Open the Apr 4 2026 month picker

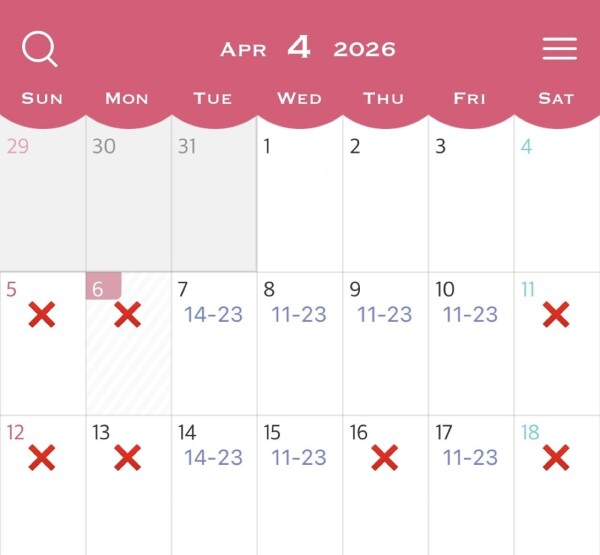(x=307, y=49)
